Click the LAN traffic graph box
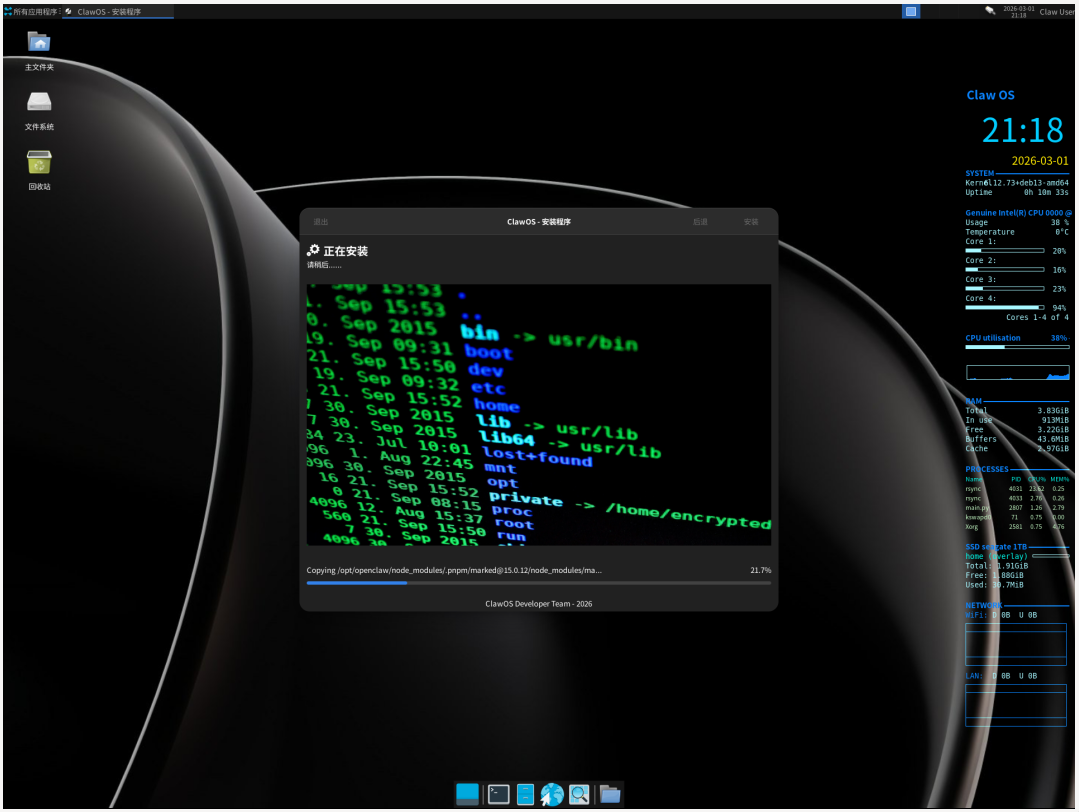The image size is (1079, 812). [x=1016, y=705]
